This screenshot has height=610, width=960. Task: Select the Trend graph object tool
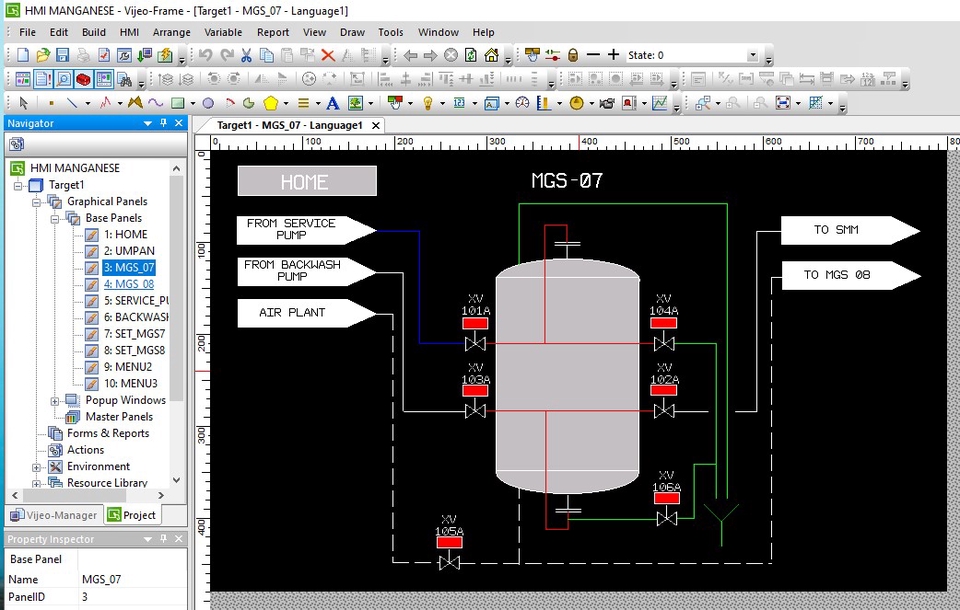(x=659, y=103)
